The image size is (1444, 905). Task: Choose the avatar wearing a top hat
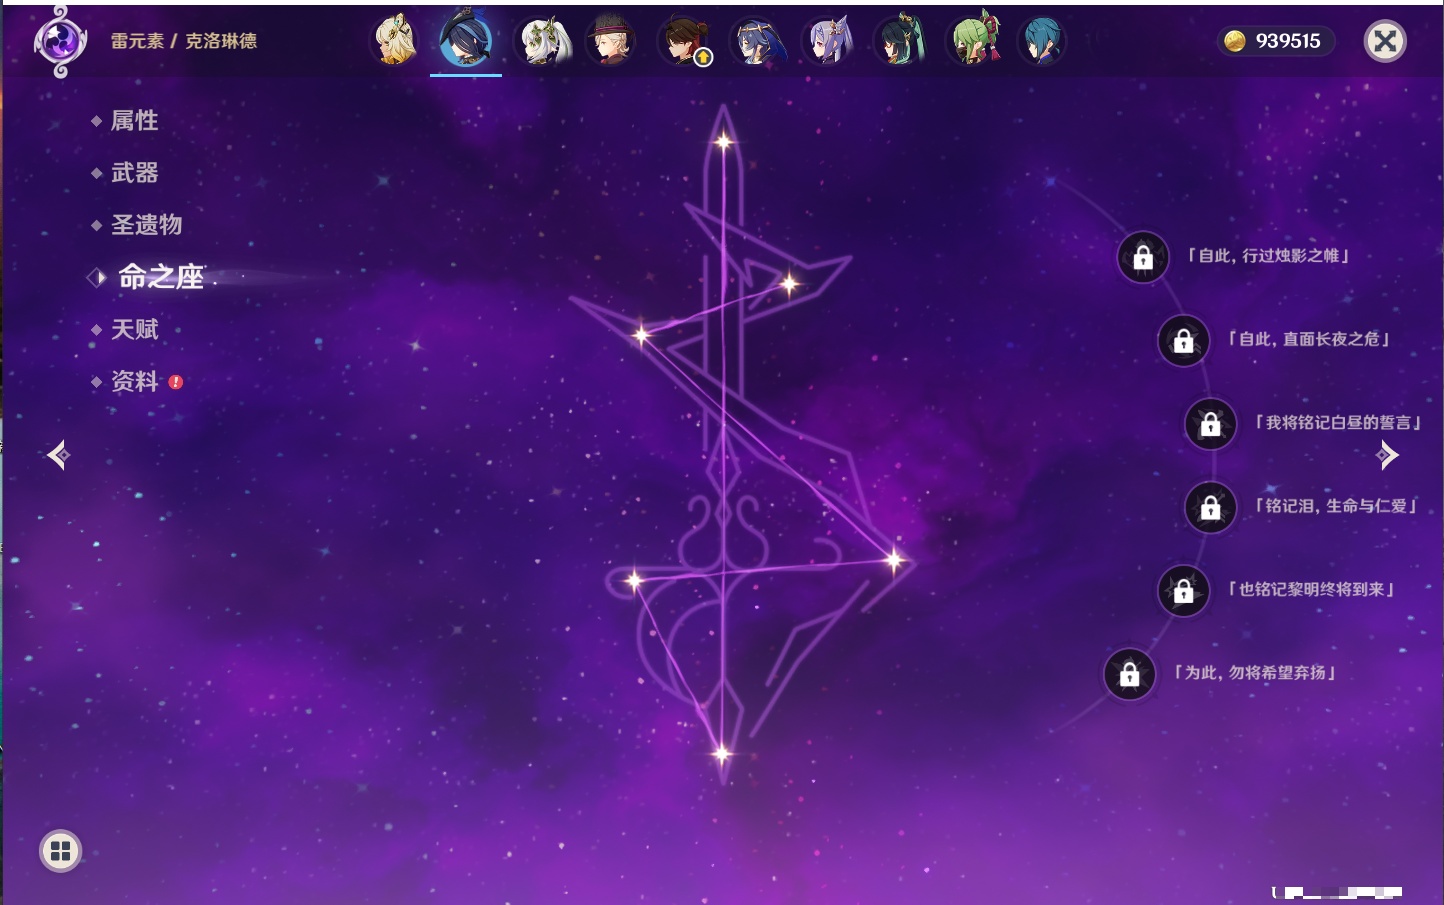coord(610,41)
